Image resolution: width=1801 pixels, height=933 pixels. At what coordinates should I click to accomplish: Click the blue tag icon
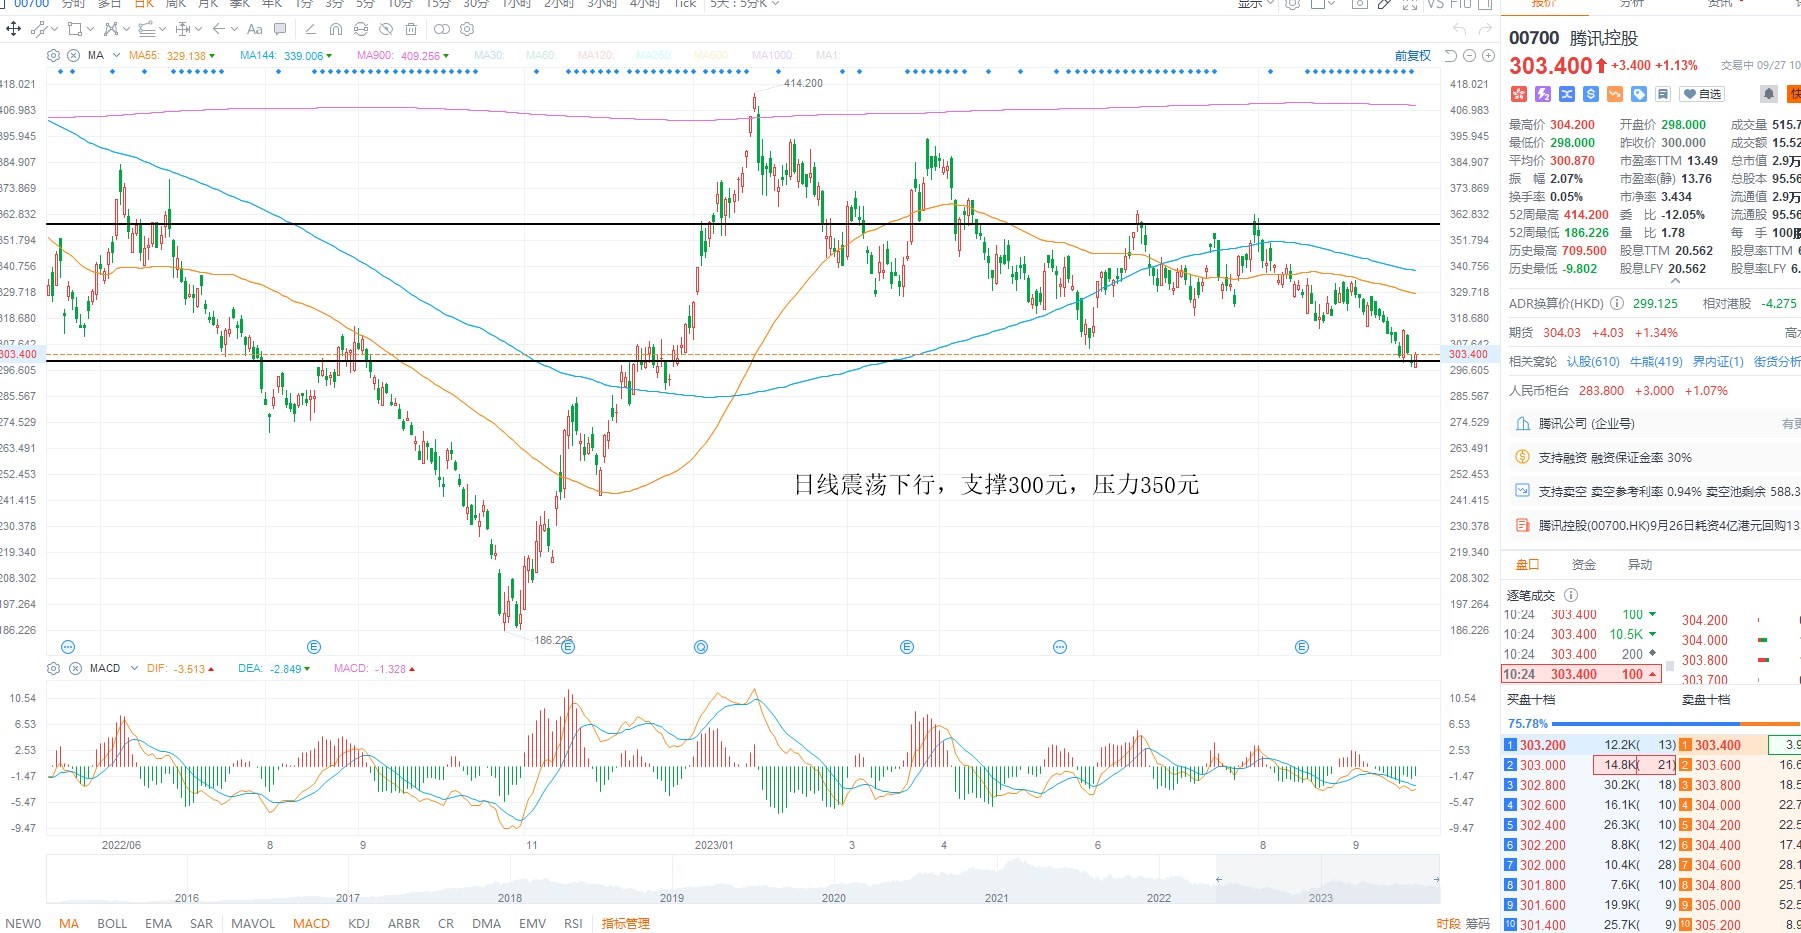pos(1639,94)
